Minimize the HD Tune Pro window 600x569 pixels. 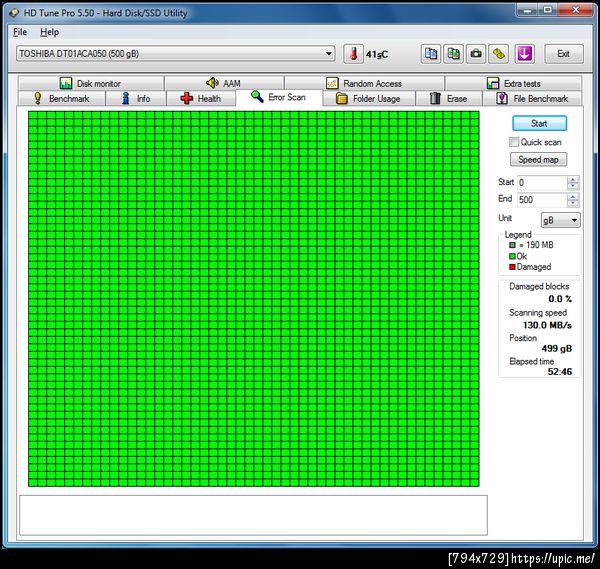[527, 10]
